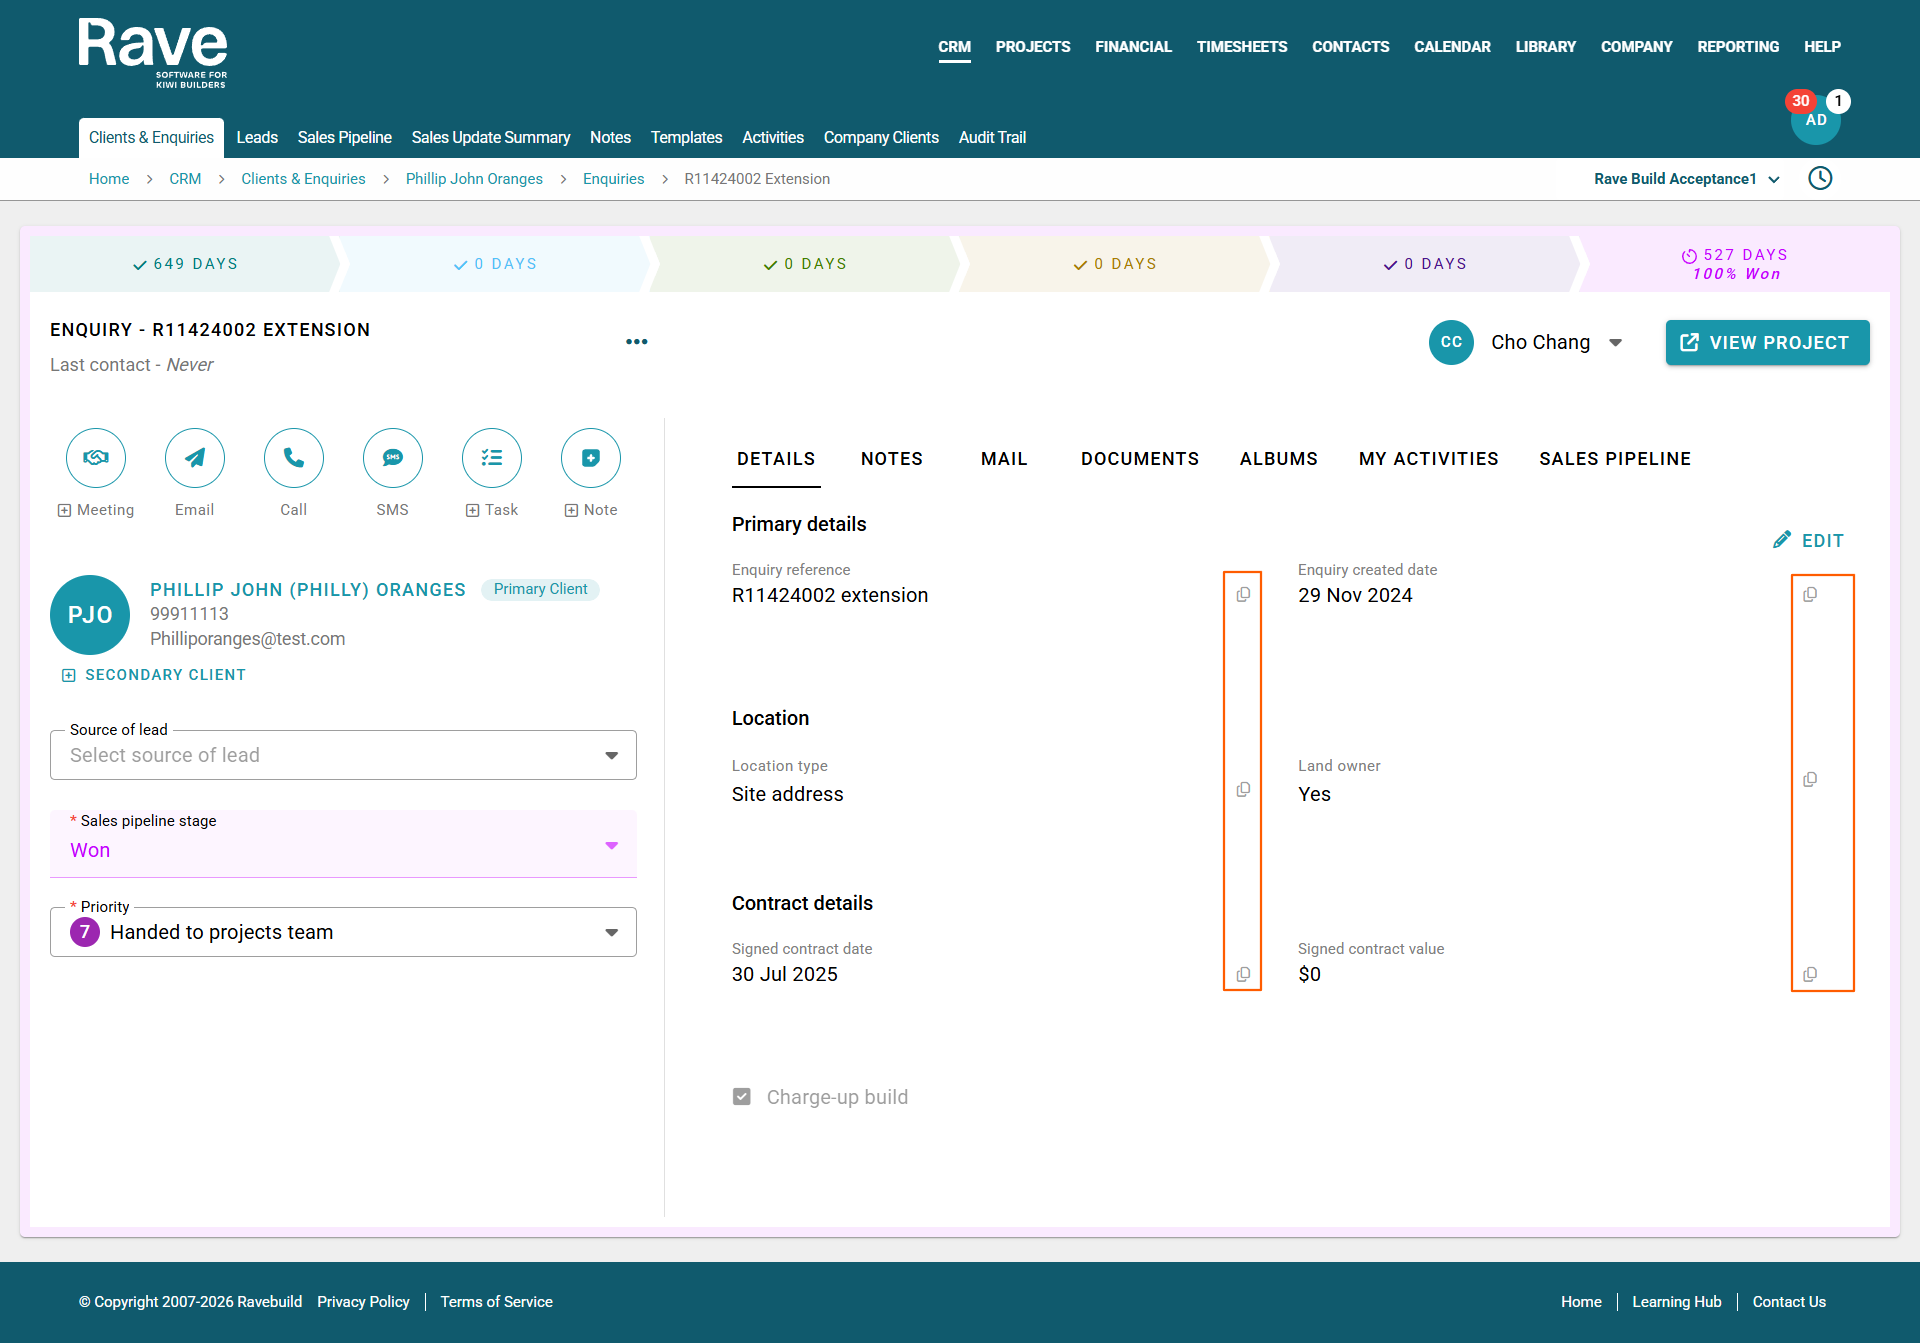
Task: Click the Edit link for primary details
Action: (1808, 540)
